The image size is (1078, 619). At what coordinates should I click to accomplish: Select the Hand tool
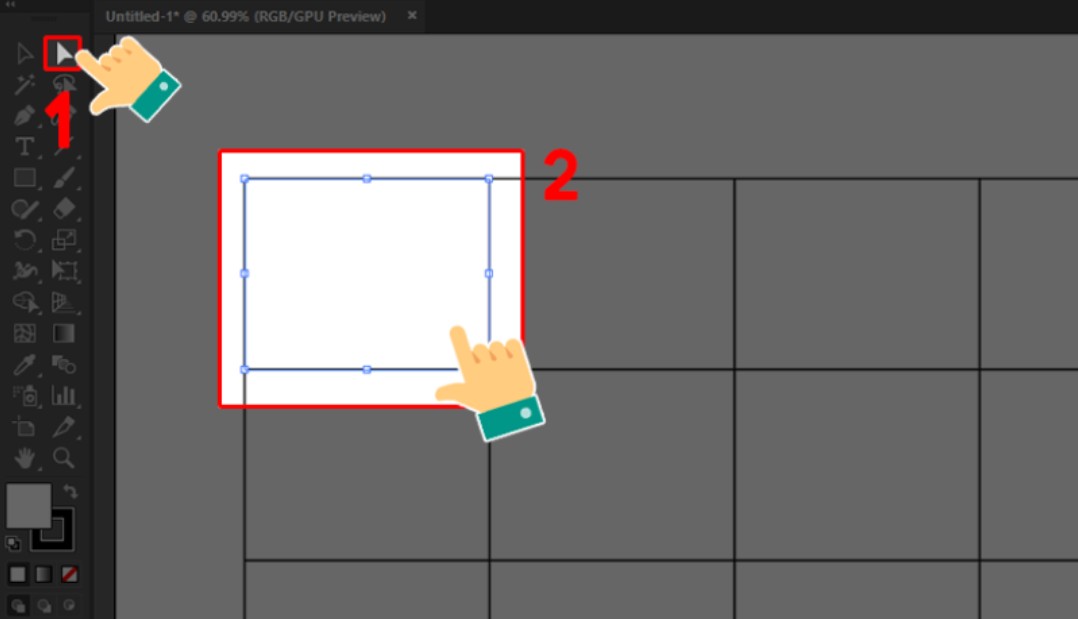(x=25, y=457)
